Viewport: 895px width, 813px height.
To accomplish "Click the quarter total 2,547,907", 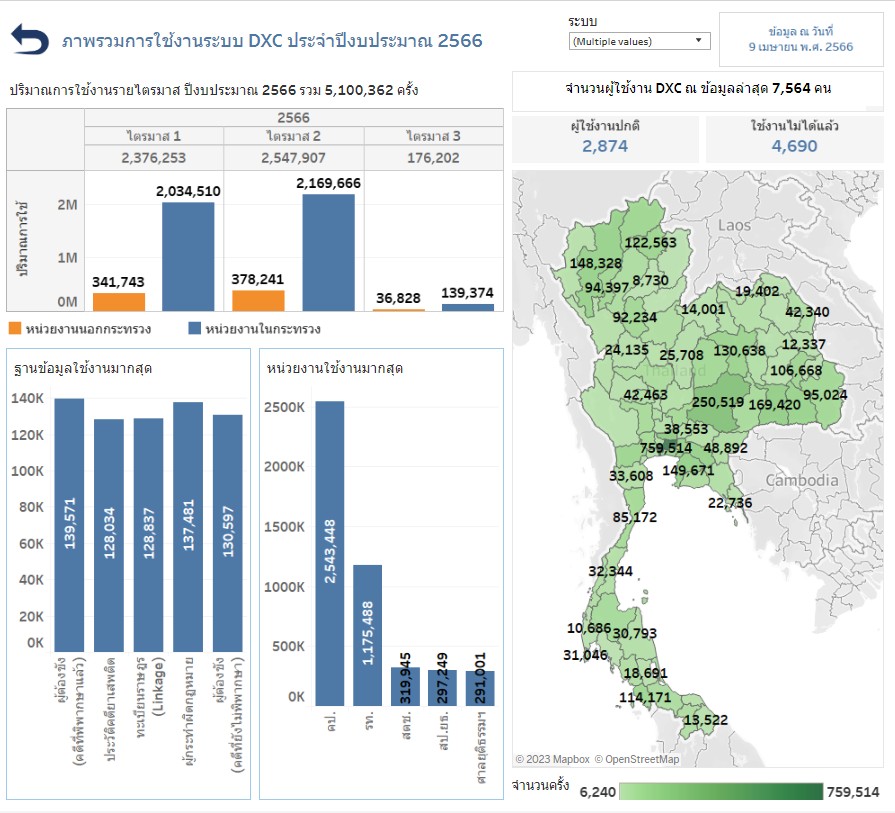I will pos(293,158).
